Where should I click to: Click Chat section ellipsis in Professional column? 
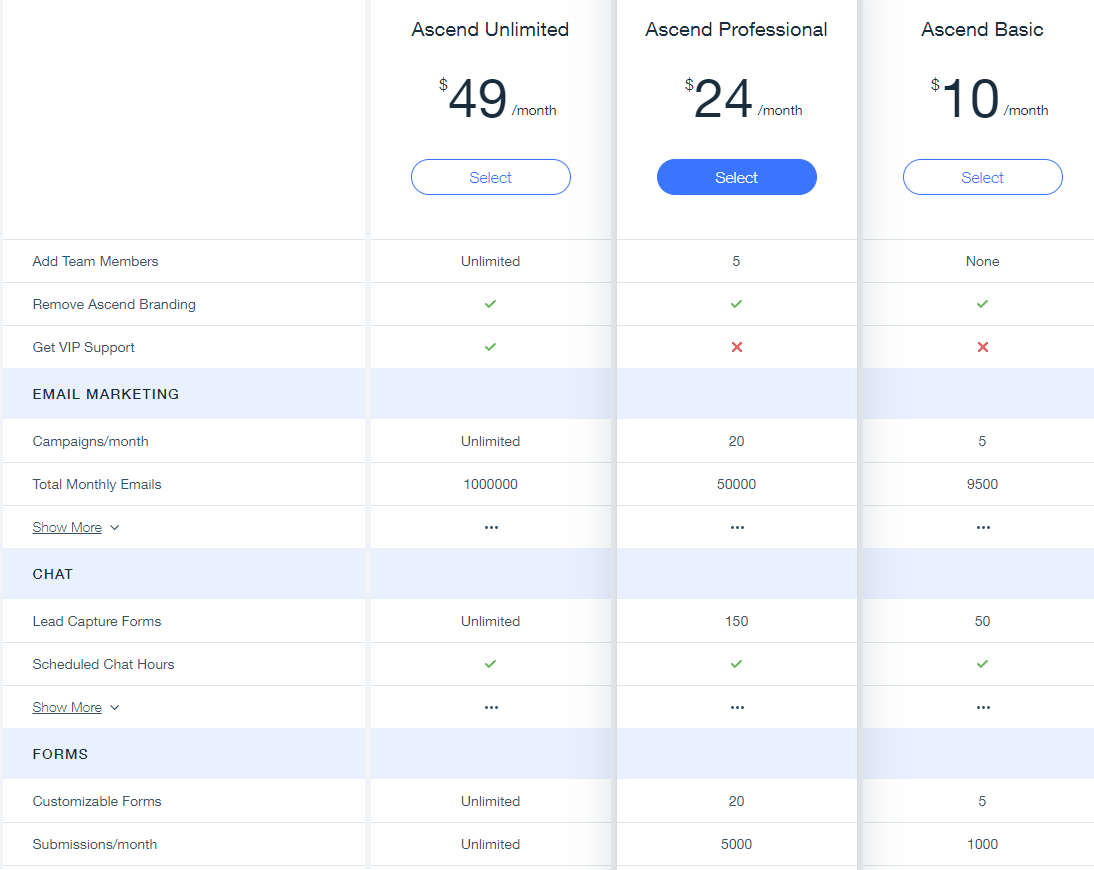[737, 707]
